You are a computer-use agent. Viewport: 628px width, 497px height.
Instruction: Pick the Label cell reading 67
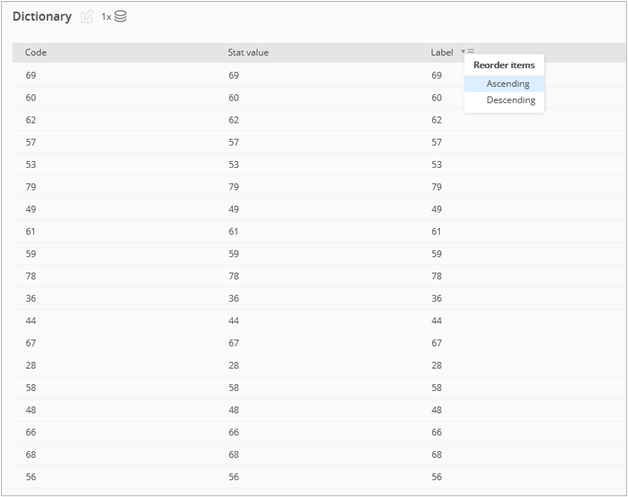437,343
